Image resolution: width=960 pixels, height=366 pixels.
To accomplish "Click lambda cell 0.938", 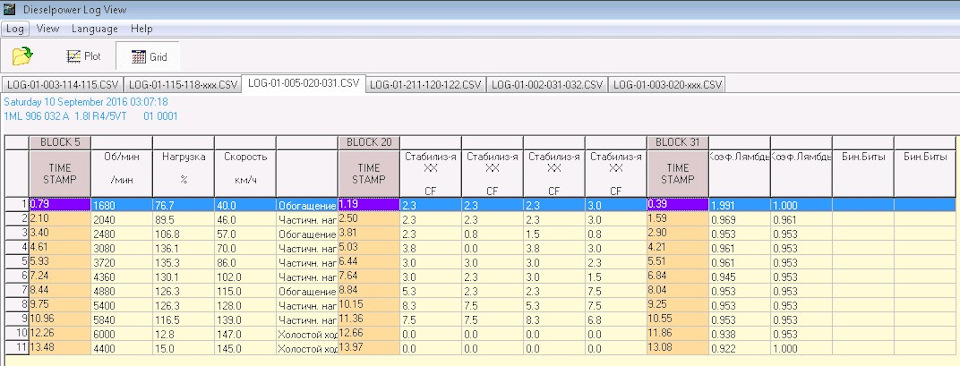I will click(x=740, y=334).
